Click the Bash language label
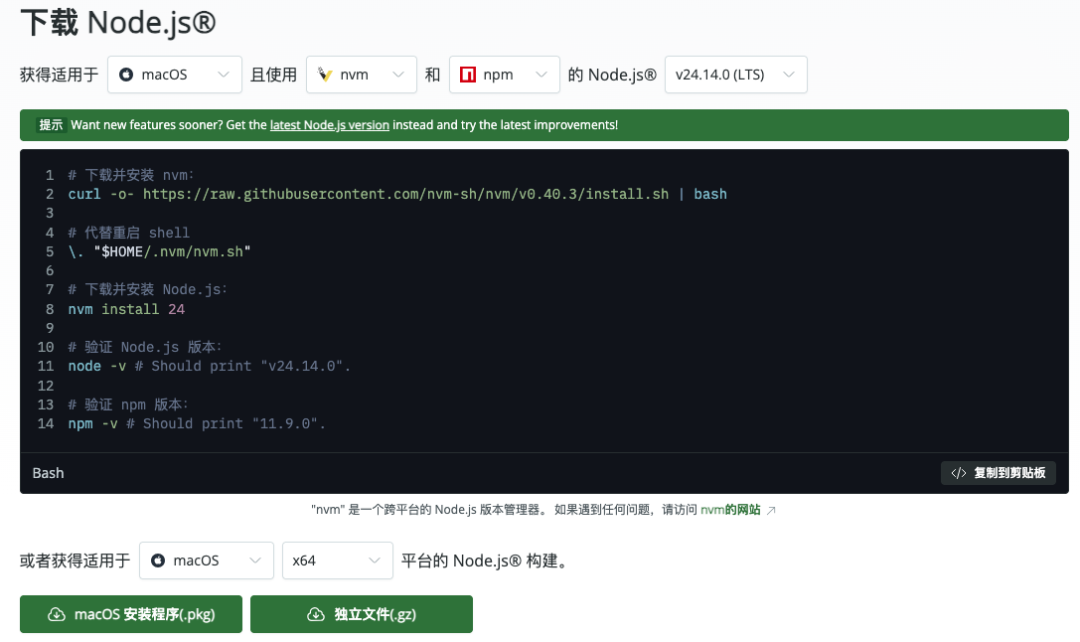Image resolution: width=1080 pixels, height=642 pixels. click(x=48, y=473)
